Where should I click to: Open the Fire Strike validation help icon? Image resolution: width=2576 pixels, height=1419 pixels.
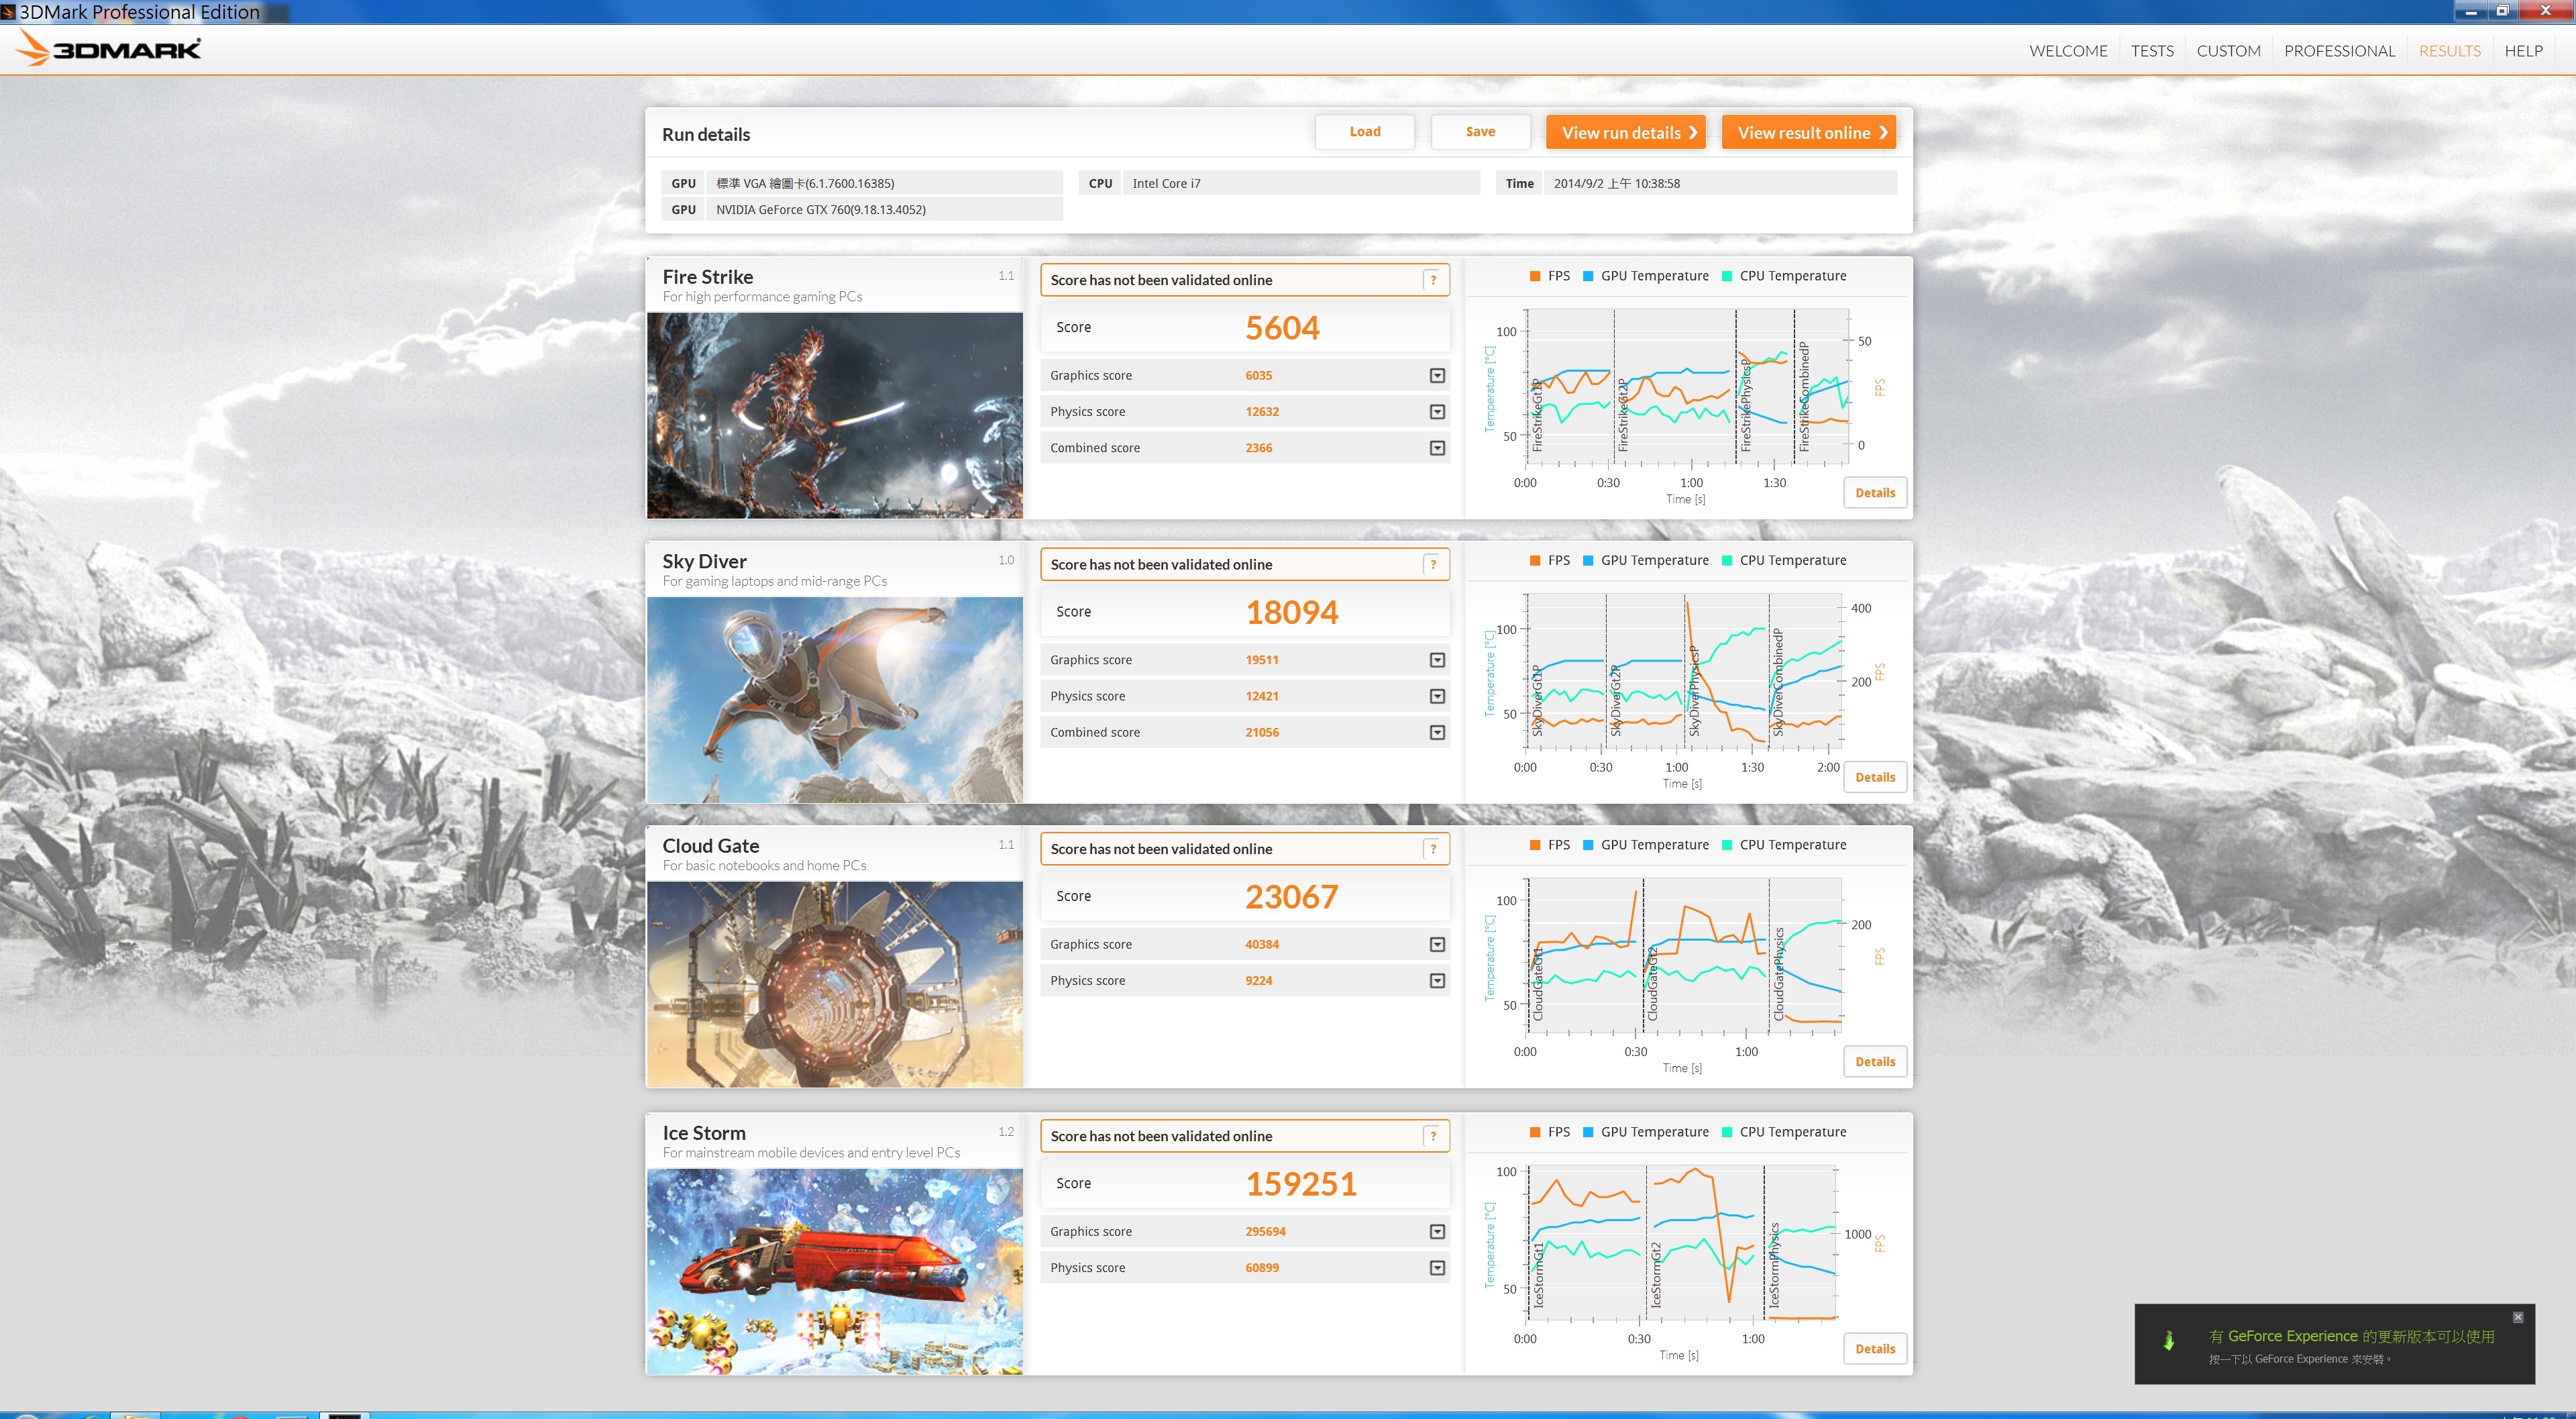click(1433, 280)
